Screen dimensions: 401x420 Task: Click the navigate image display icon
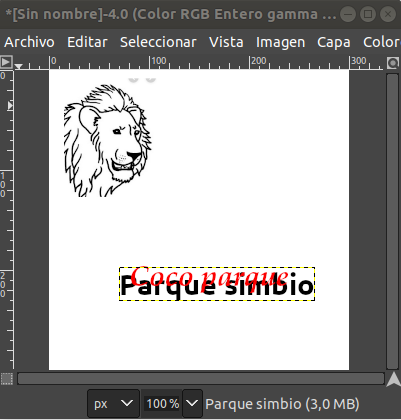(393, 379)
